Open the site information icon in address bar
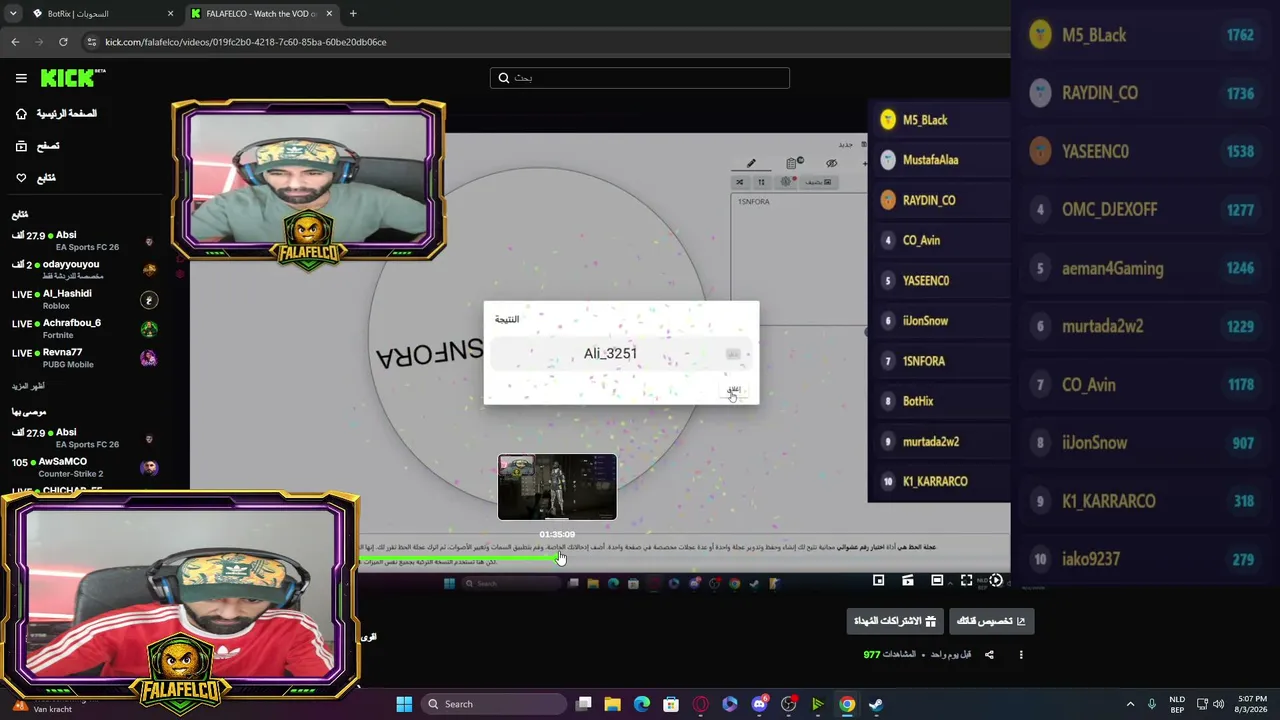Viewport: 1280px width, 720px height. tap(91, 42)
